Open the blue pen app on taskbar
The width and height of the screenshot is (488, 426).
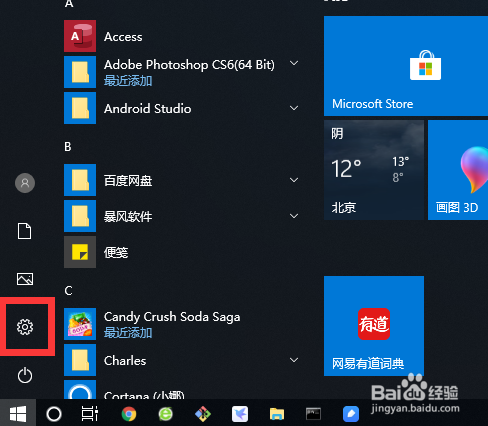click(351, 414)
